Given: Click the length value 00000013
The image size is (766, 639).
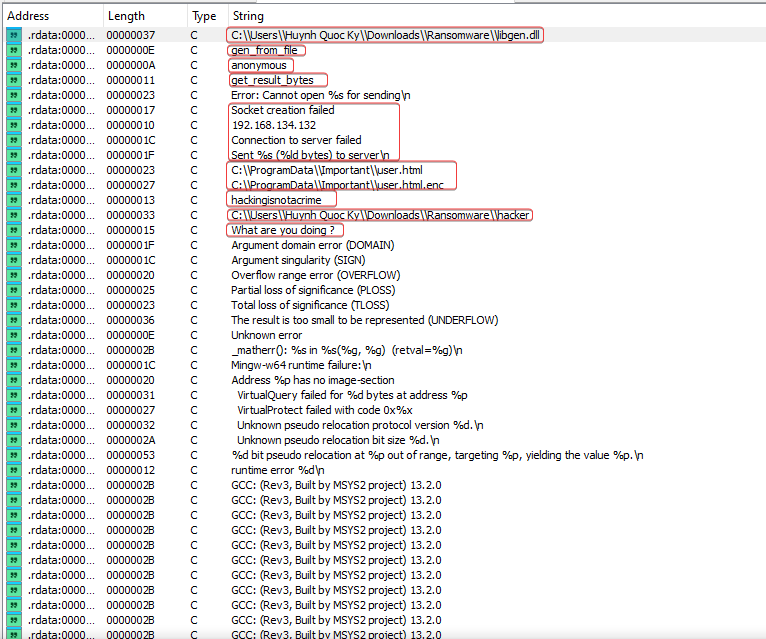Looking at the screenshot, I should pos(130,200).
